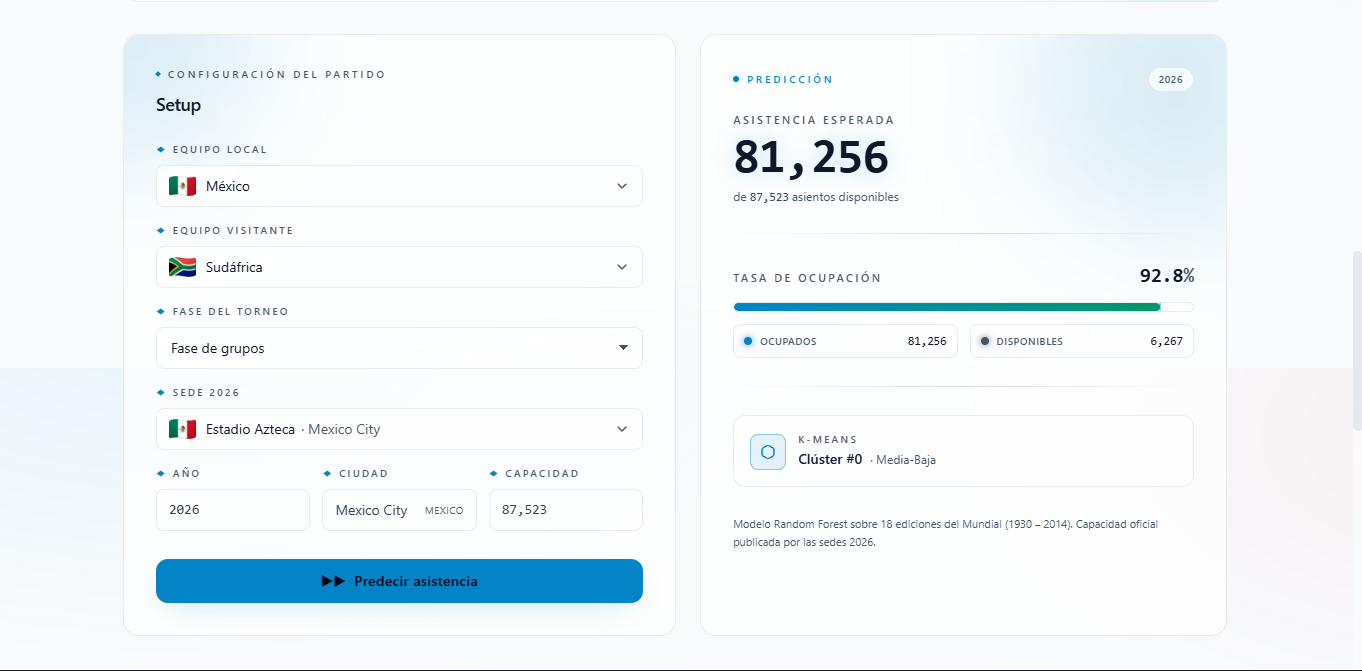
Task: Click the chevron arrow in the Sudáfrica dropdown
Action: (622, 267)
